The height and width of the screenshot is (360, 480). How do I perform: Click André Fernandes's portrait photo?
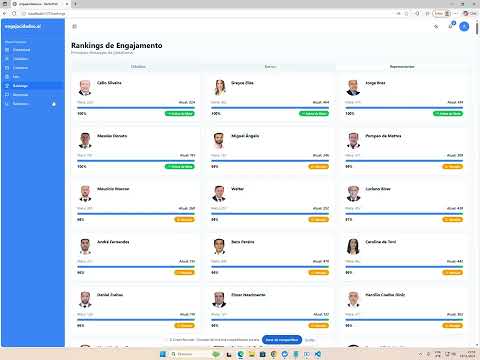tap(85, 246)
